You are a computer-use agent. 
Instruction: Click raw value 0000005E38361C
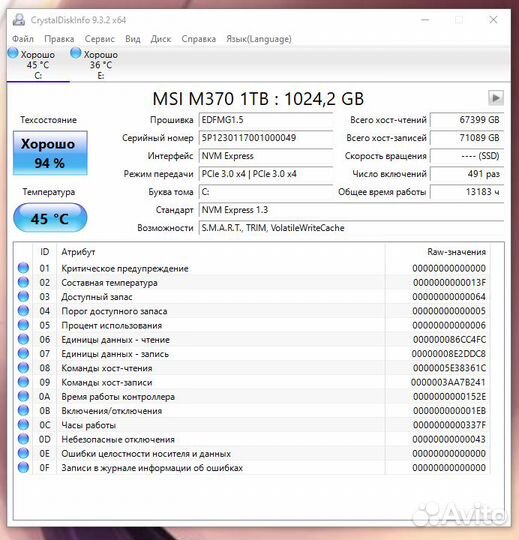click(x=449, y=368)
